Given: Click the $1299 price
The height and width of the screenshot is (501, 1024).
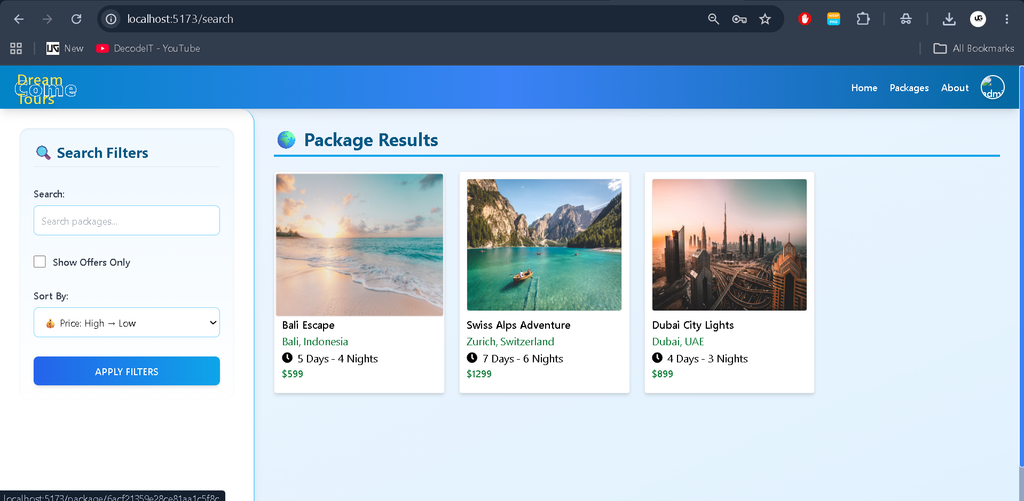Looking at the screenshot, I should pyautogui.click(x=479, y=374).
